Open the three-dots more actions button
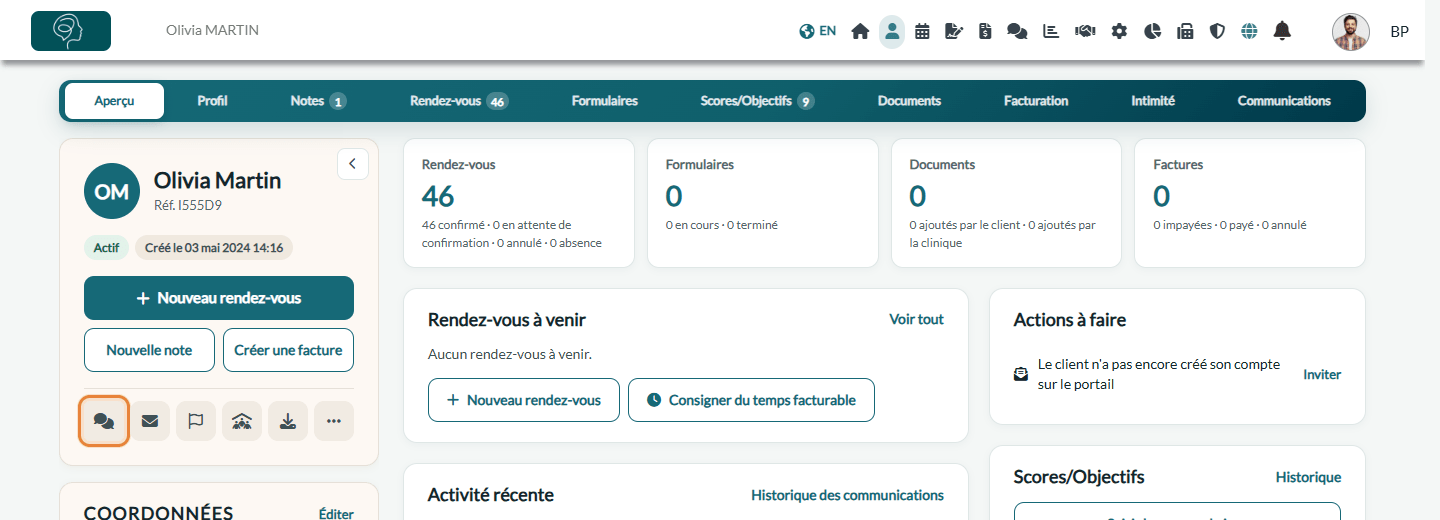 click(x=334, y=421)
